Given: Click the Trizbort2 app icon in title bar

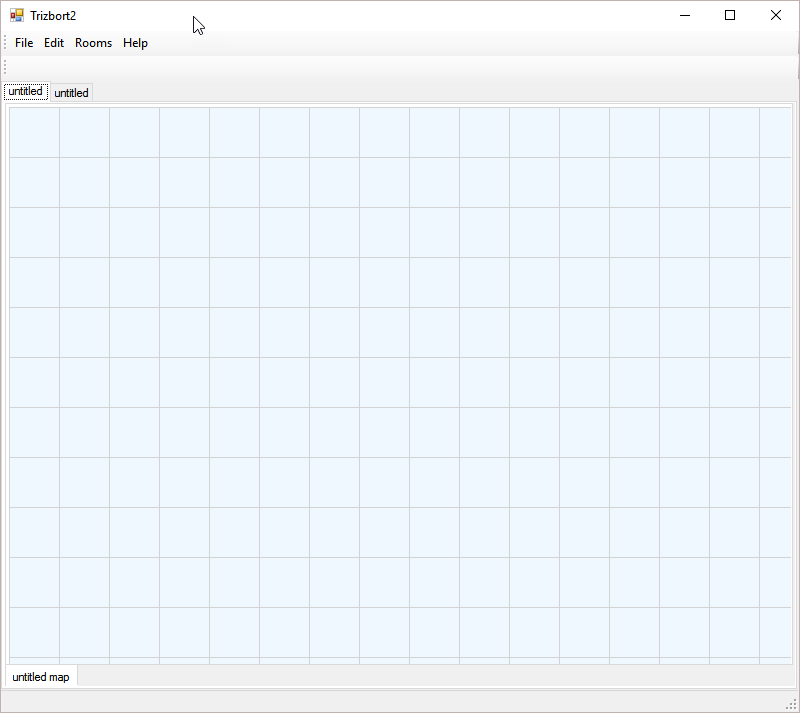Looking at the screenshot, I should [x=17, y=15].
